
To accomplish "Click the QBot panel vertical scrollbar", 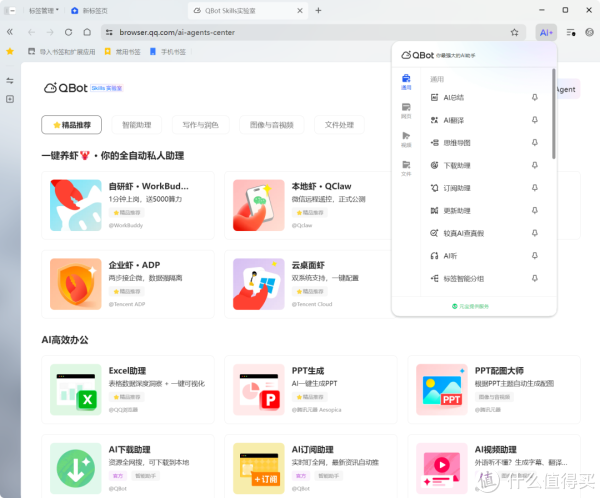I will pyautogui.click(x=553, y=115).
